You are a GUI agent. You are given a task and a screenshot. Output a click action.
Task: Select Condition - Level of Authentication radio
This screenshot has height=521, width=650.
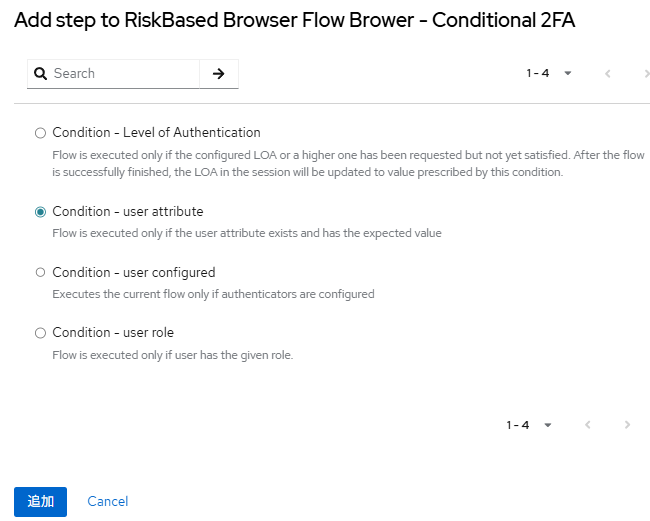tap(40, 133)
